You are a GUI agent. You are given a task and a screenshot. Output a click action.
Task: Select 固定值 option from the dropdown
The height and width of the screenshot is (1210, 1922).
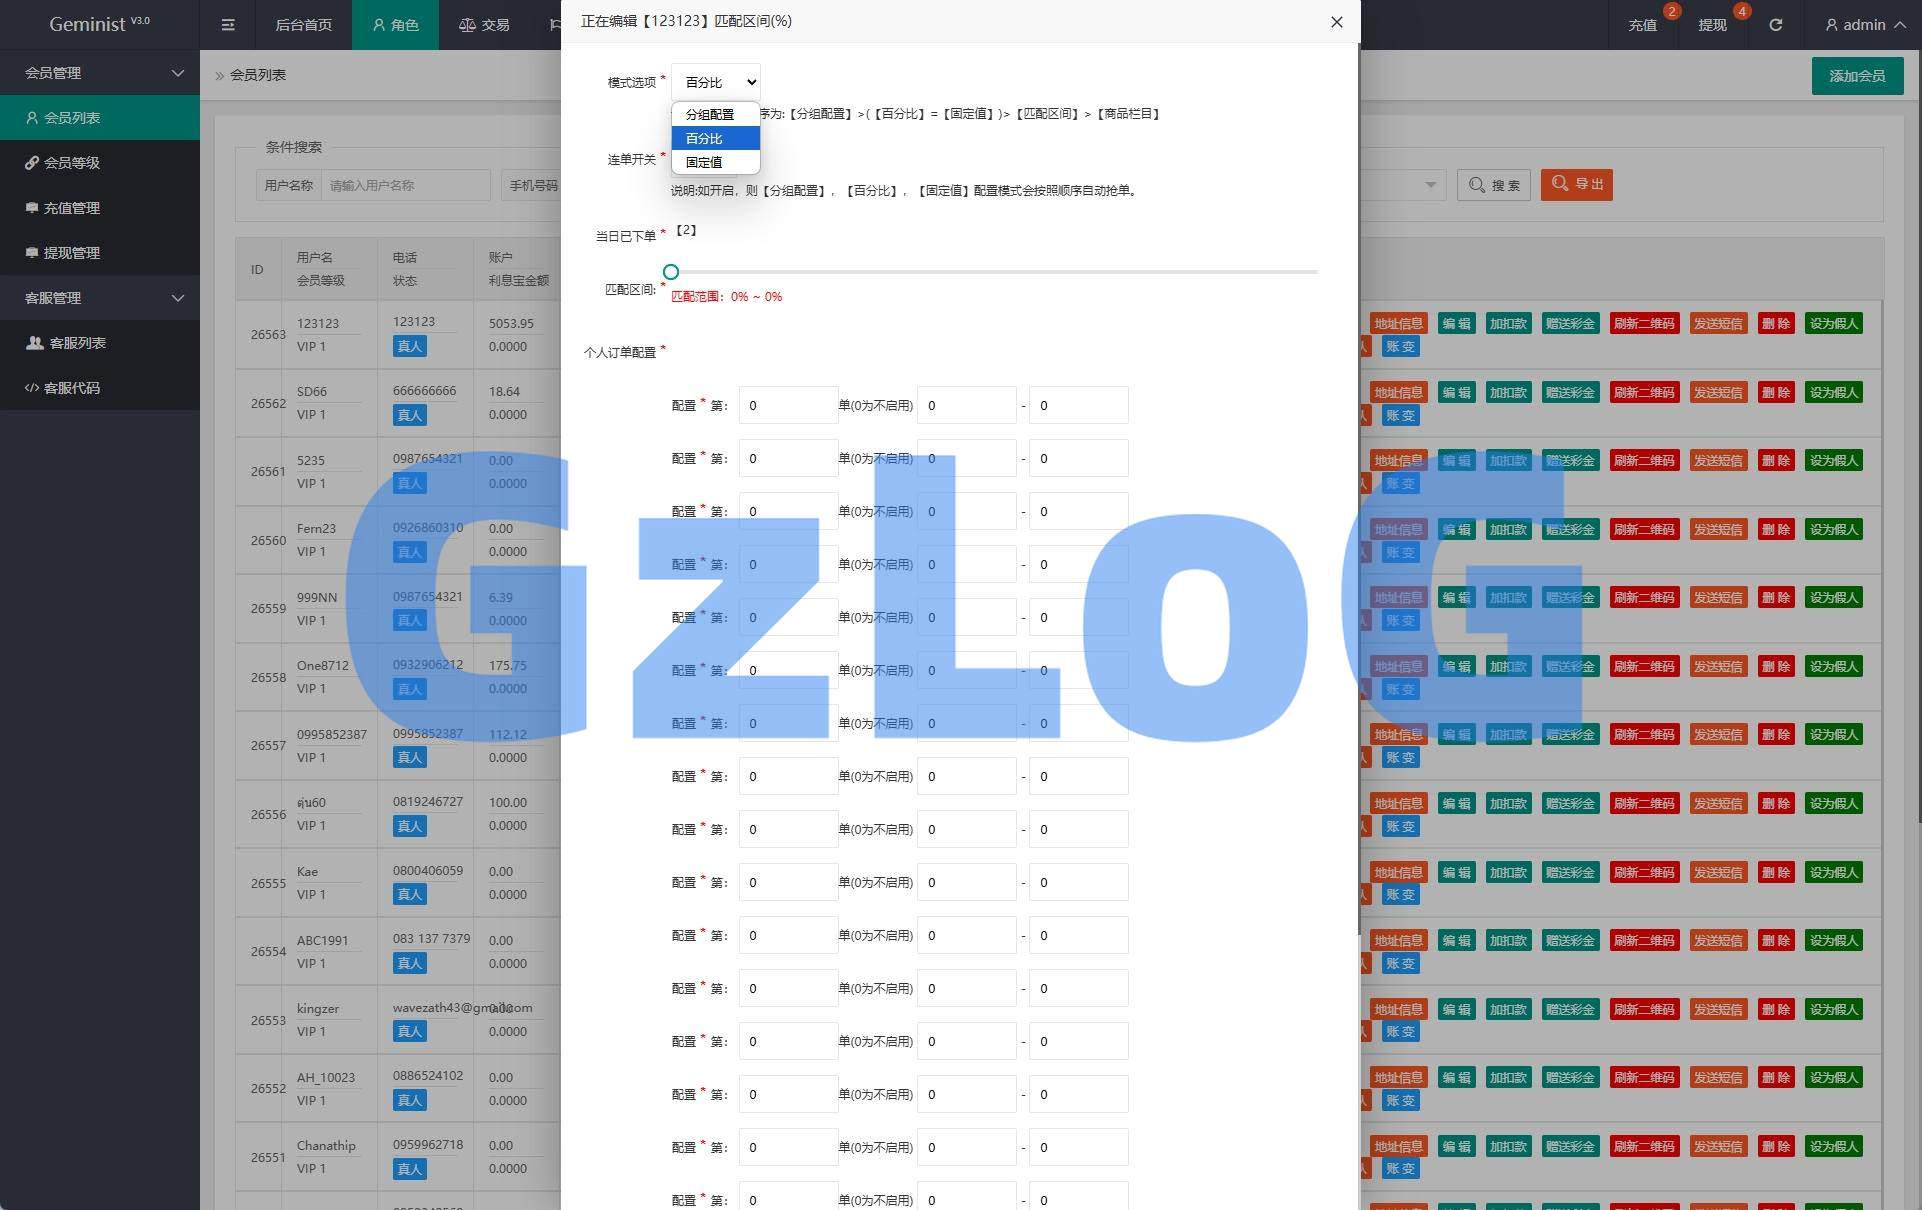pyautogui.click(x=704, y=162)
